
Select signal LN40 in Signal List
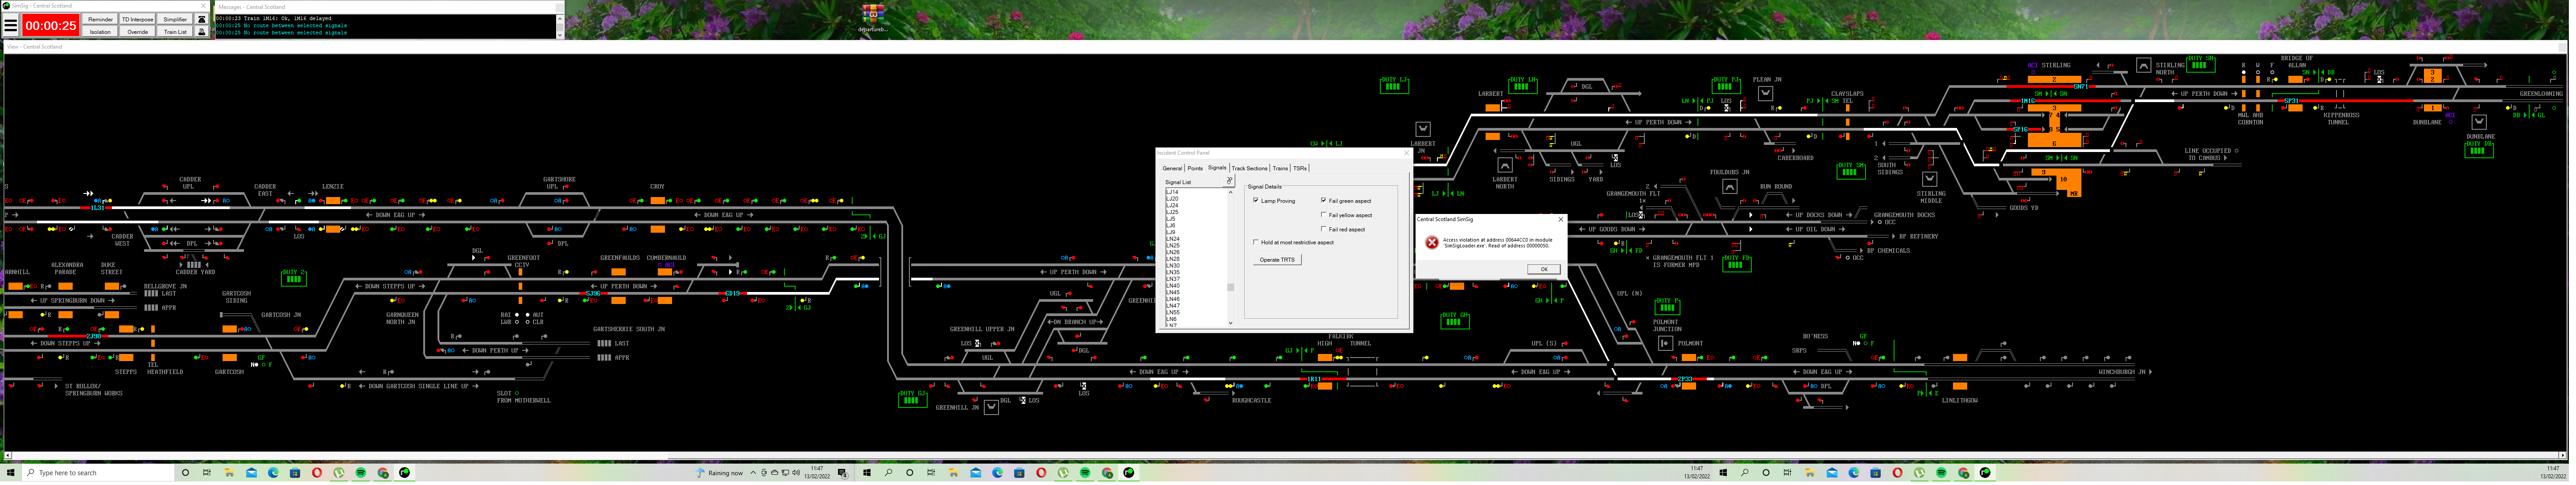point(1173,286)
